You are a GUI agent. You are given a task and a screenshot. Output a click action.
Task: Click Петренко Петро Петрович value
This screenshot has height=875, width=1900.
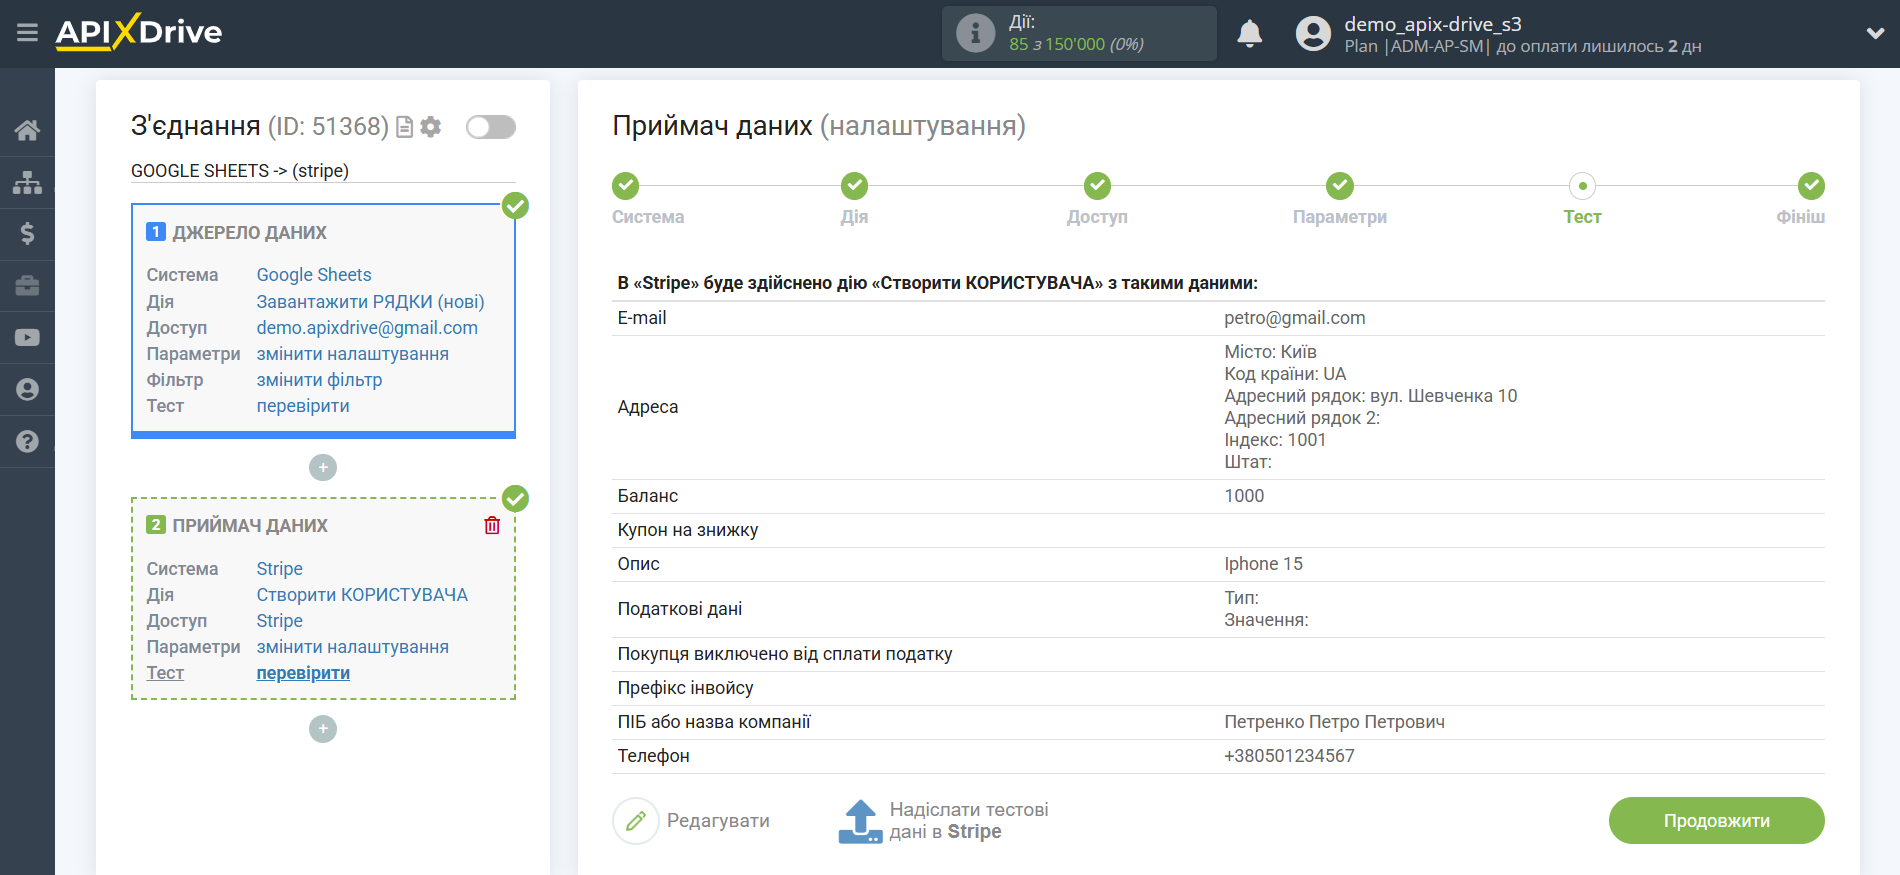pos(1334,722)
